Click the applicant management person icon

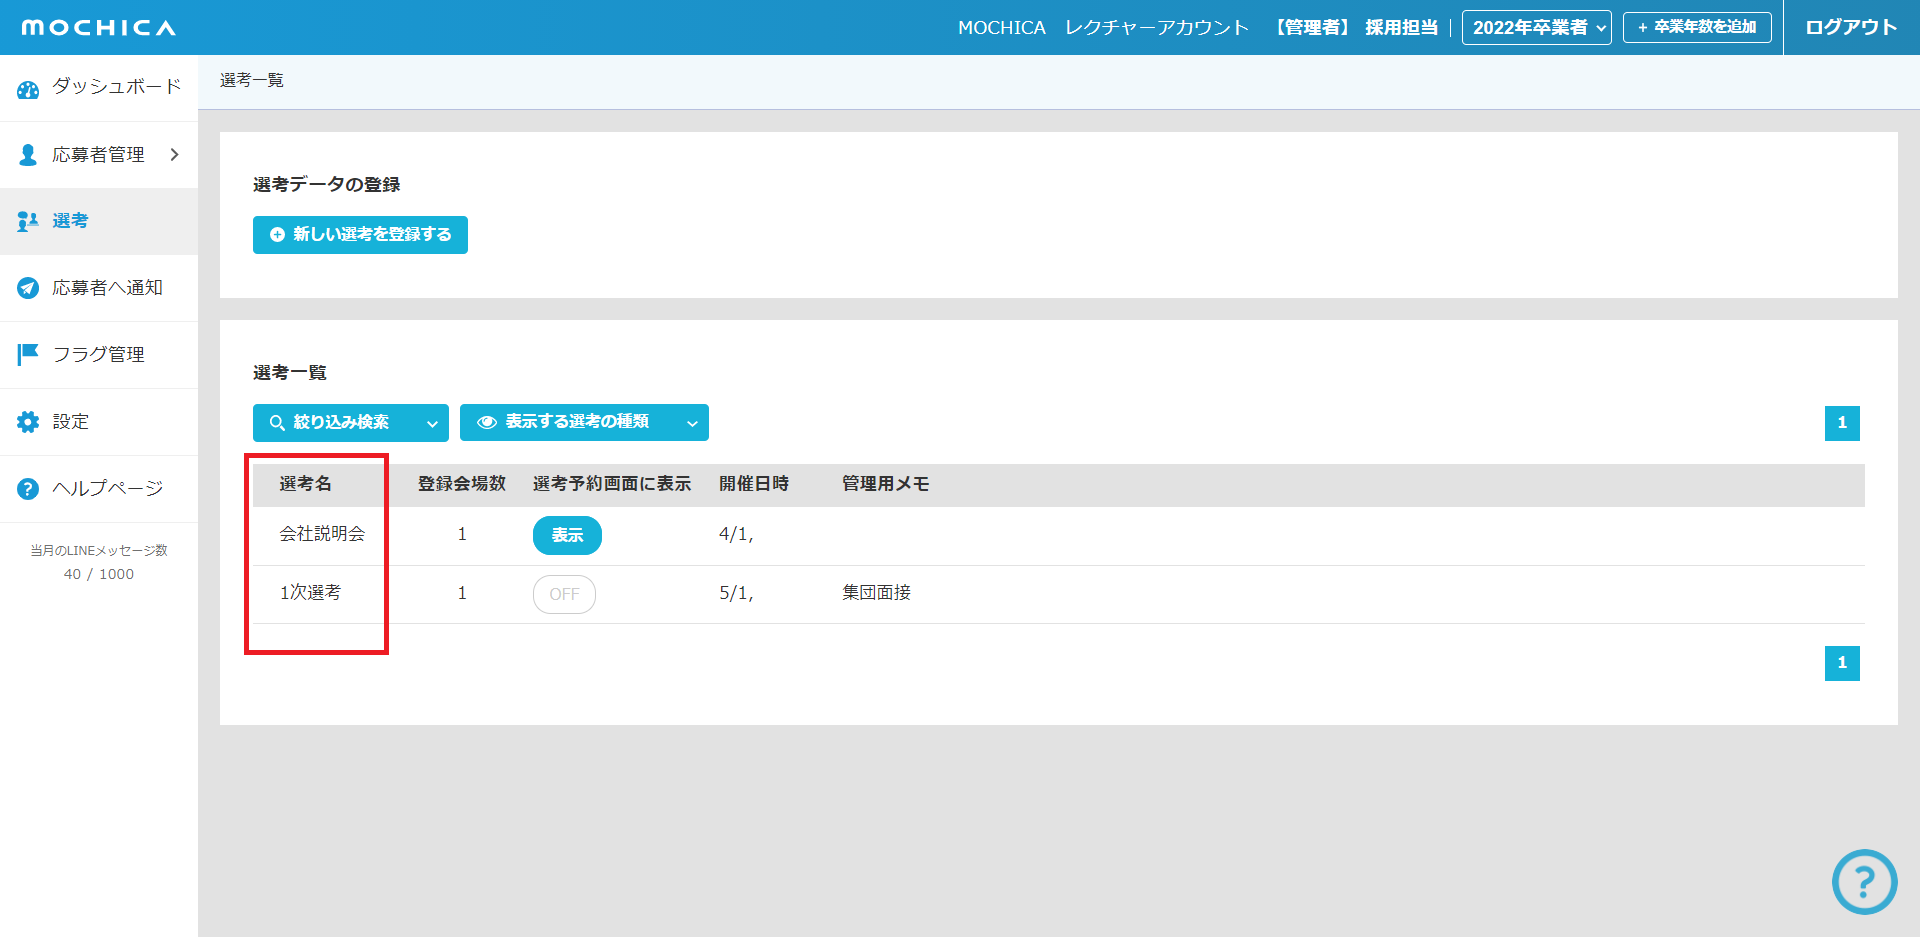[x=28, y=155]
